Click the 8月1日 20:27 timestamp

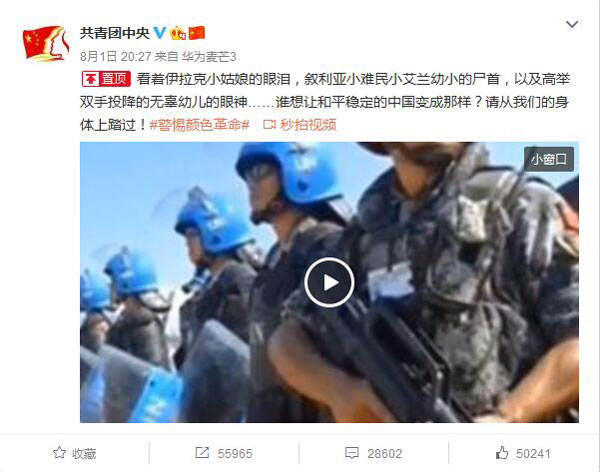pos(116,57)
